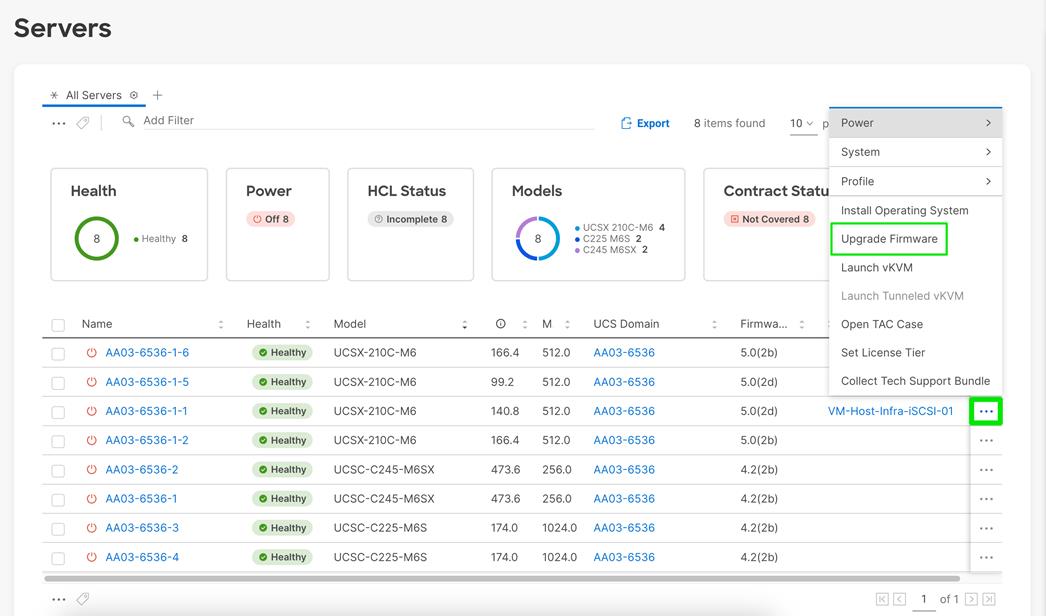Sort by Model column arrows

[x=464, y=324]
